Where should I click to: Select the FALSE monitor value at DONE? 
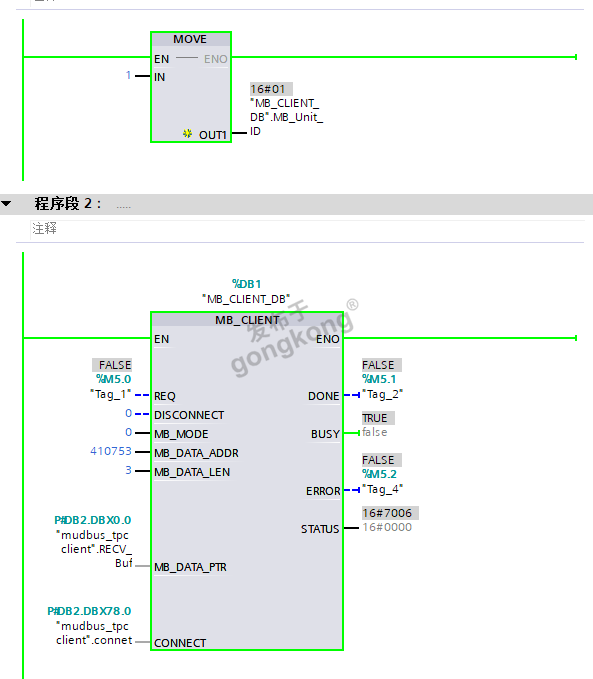pyautogui.click(x=382, y=365)
